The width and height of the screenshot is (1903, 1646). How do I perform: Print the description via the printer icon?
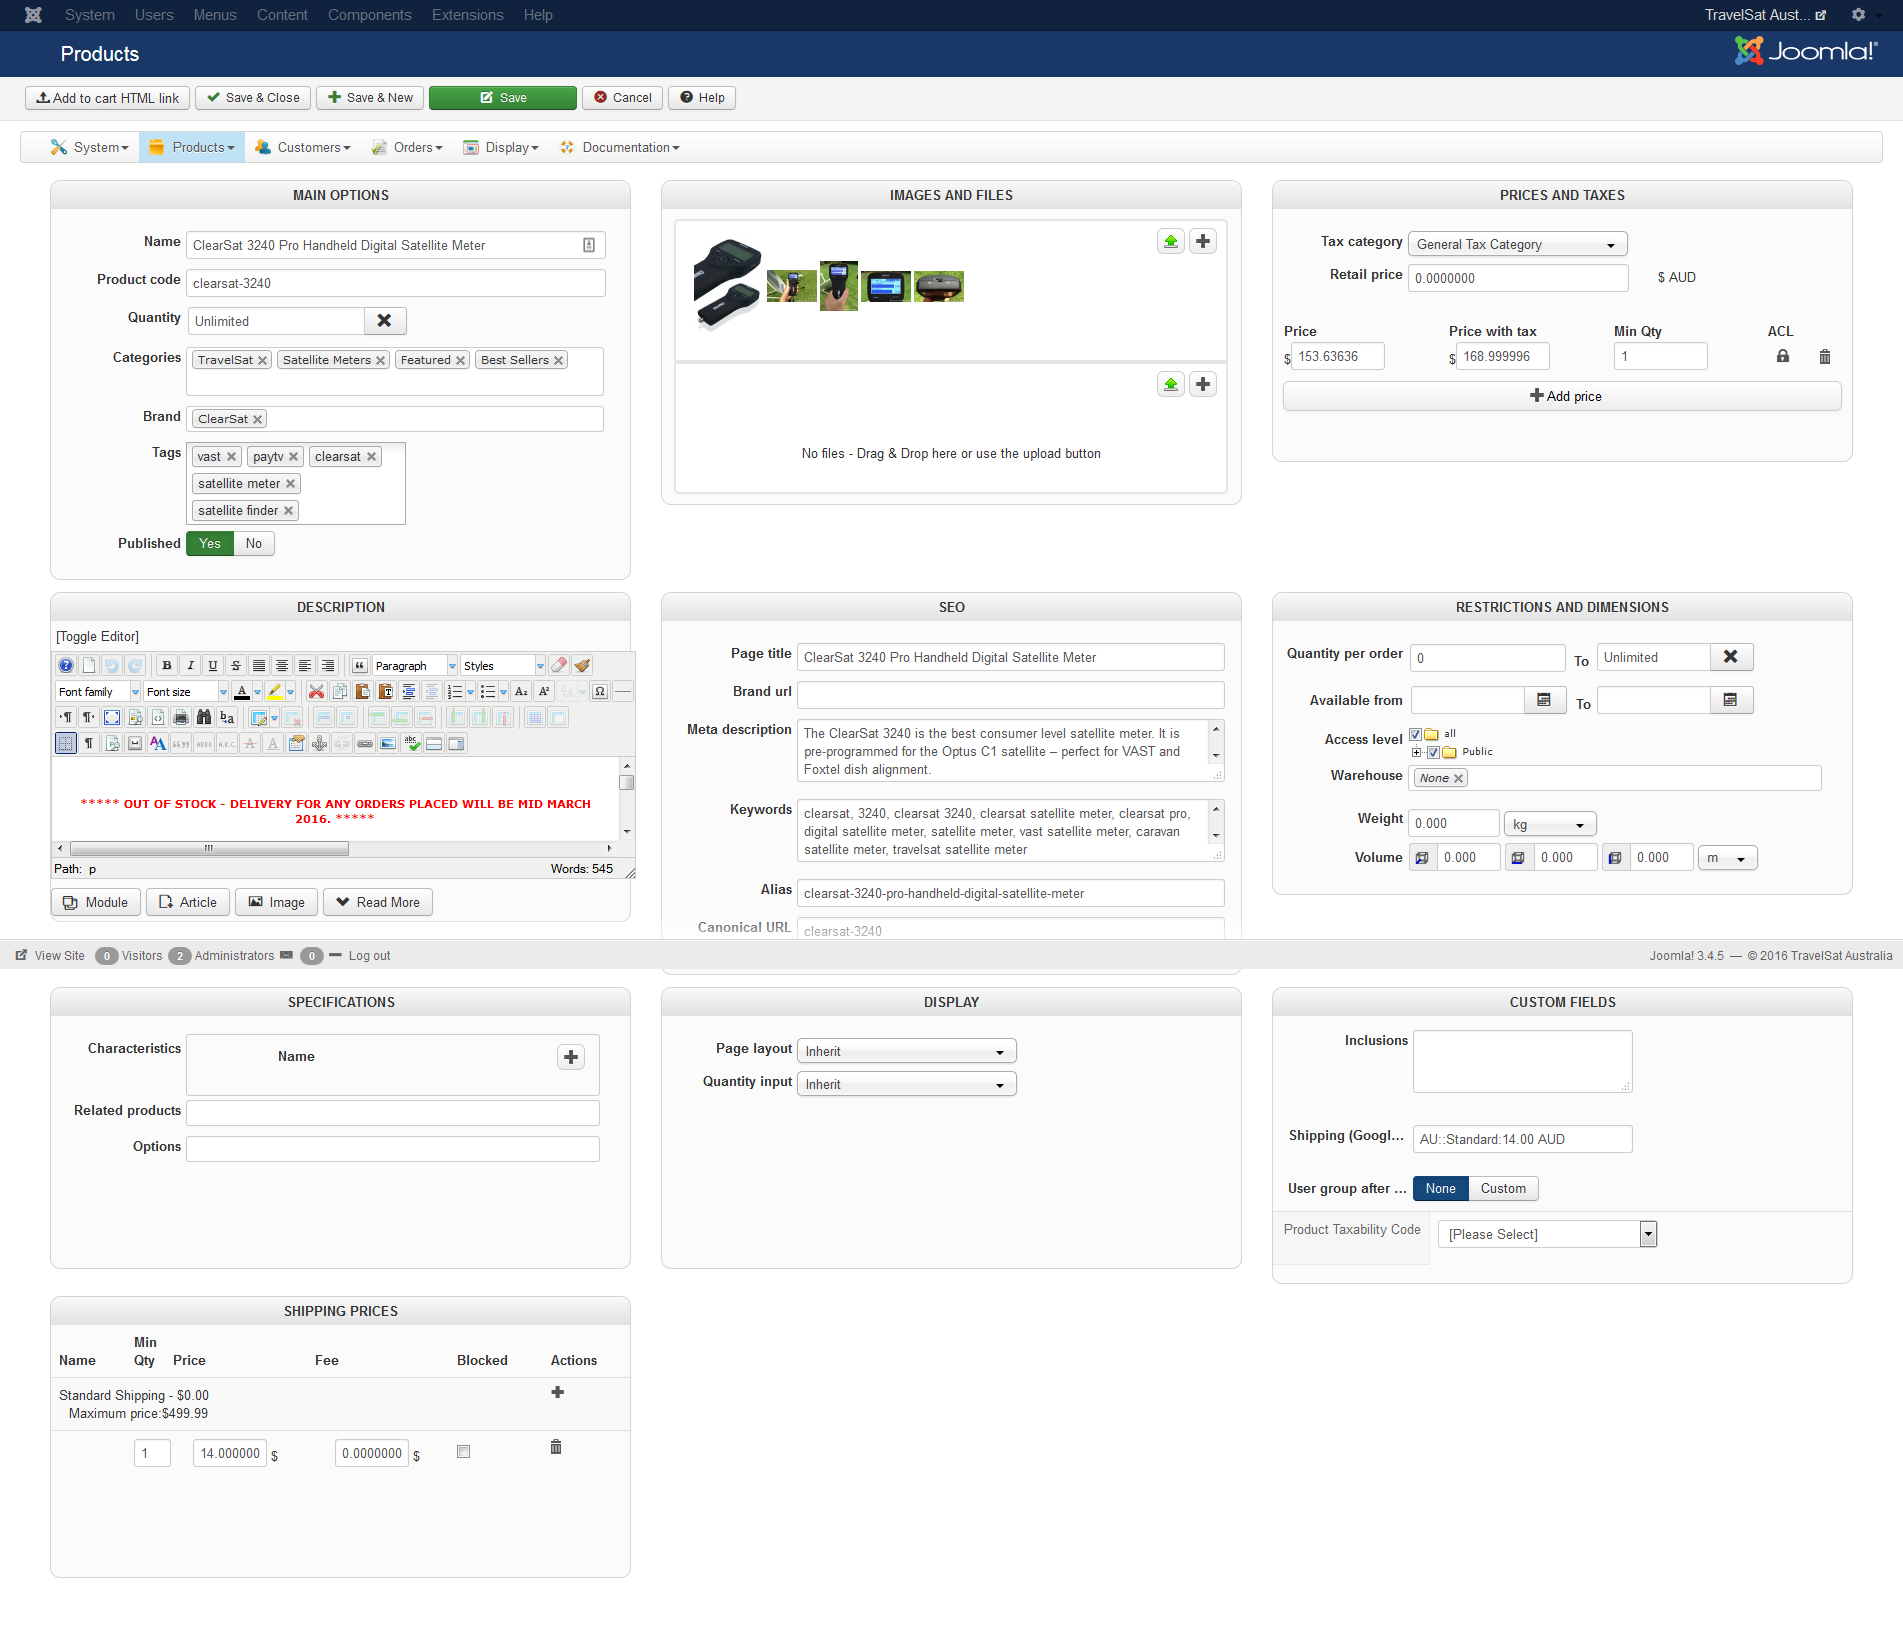(x=181, y=718)
